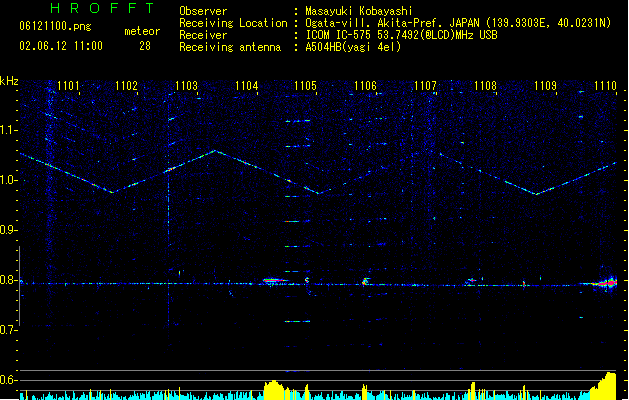Click the meteor count 28
This screenshot has width=629, height=400.
tap(145, 46)
